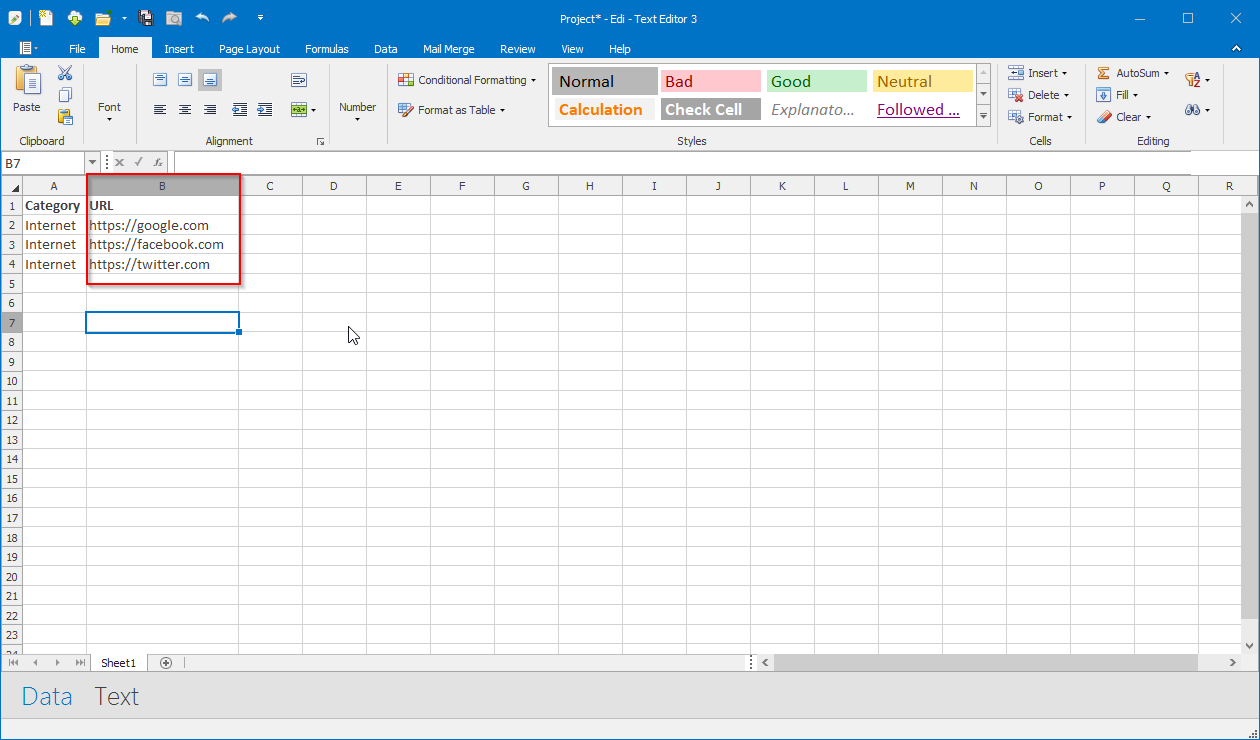Align text to the right
Viewport: 1260px width, 740px height.
[210, 110]
